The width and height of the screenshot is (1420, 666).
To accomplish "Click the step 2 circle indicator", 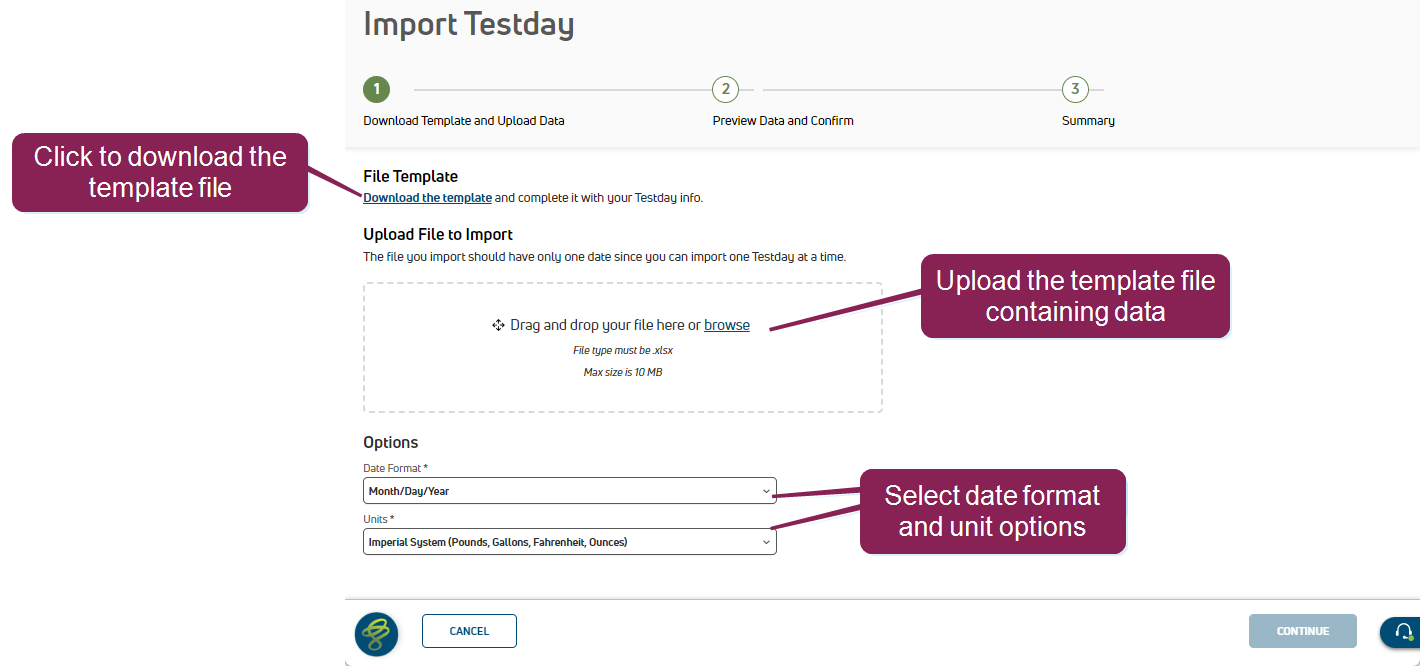I will tap(725, 89).
